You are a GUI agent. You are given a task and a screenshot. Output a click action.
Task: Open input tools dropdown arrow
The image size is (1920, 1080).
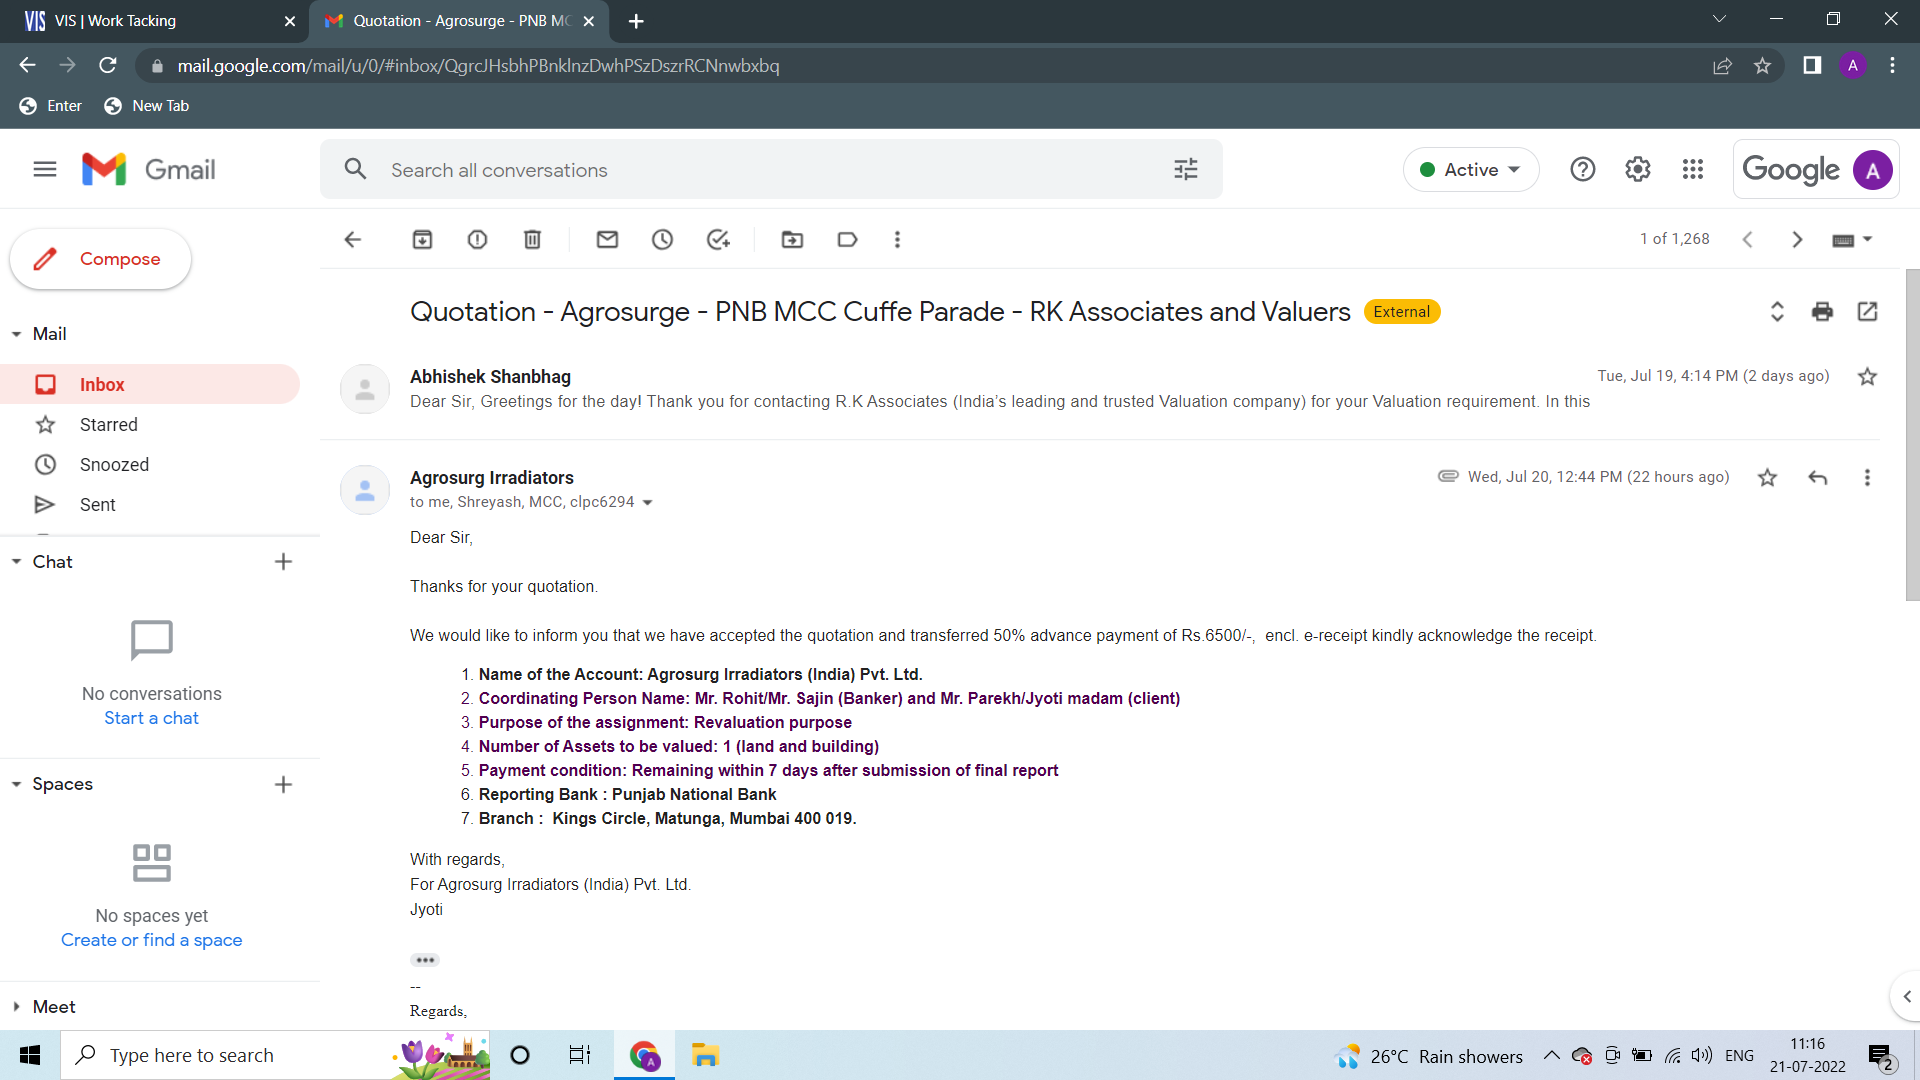click(x=1867, y=240)
